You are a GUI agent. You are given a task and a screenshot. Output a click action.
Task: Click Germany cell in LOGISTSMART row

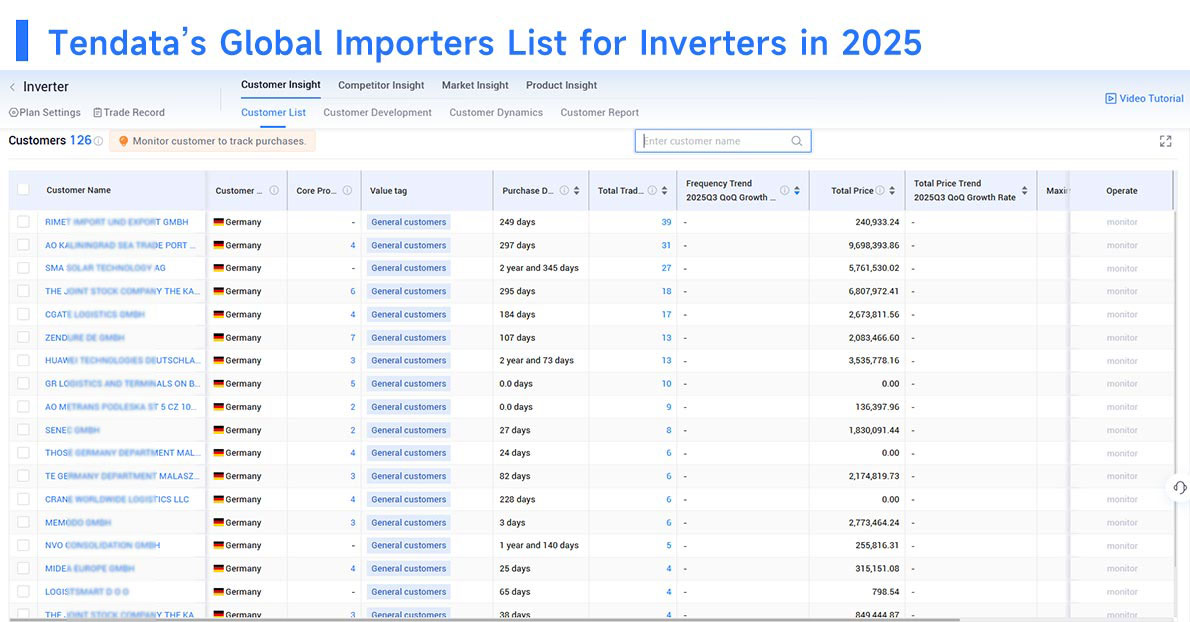point(238,592)
